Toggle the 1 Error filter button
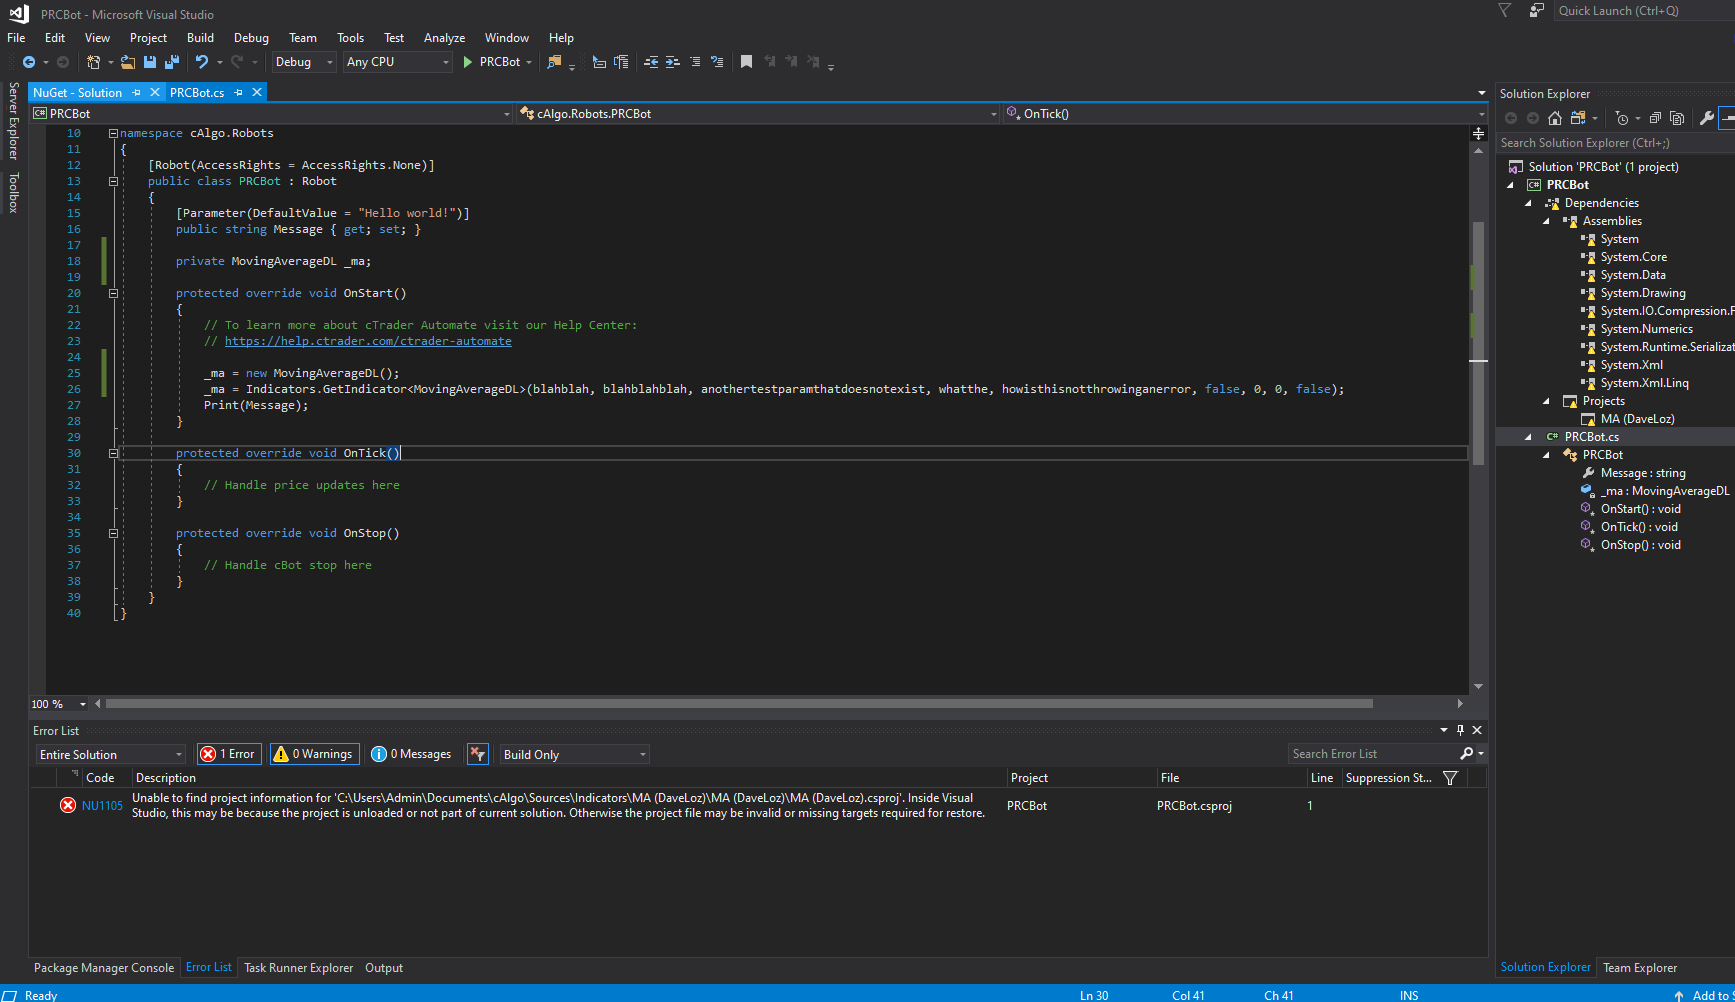 229,754
